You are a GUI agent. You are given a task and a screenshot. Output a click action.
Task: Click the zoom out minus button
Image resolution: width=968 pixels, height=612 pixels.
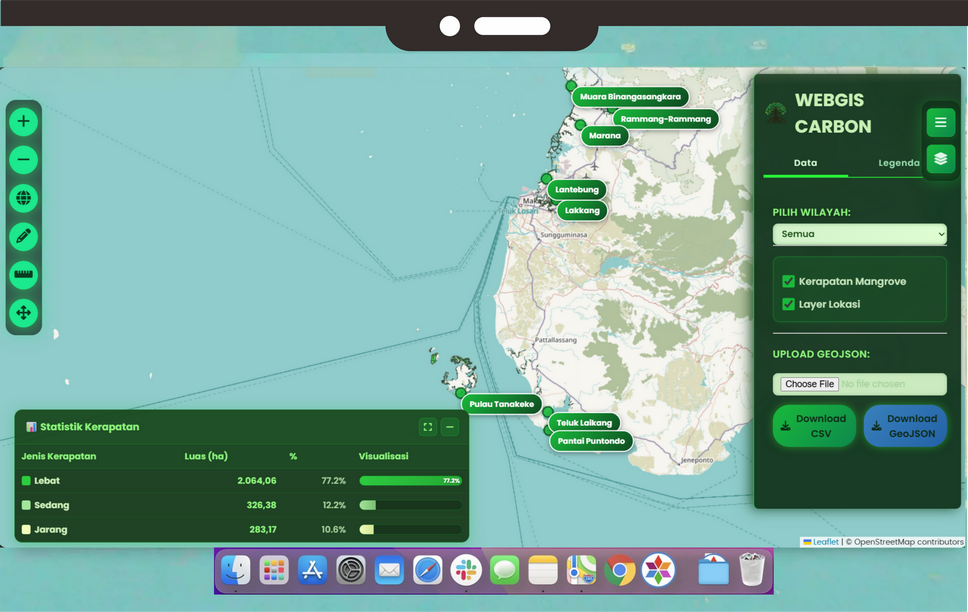coord(24,160)
